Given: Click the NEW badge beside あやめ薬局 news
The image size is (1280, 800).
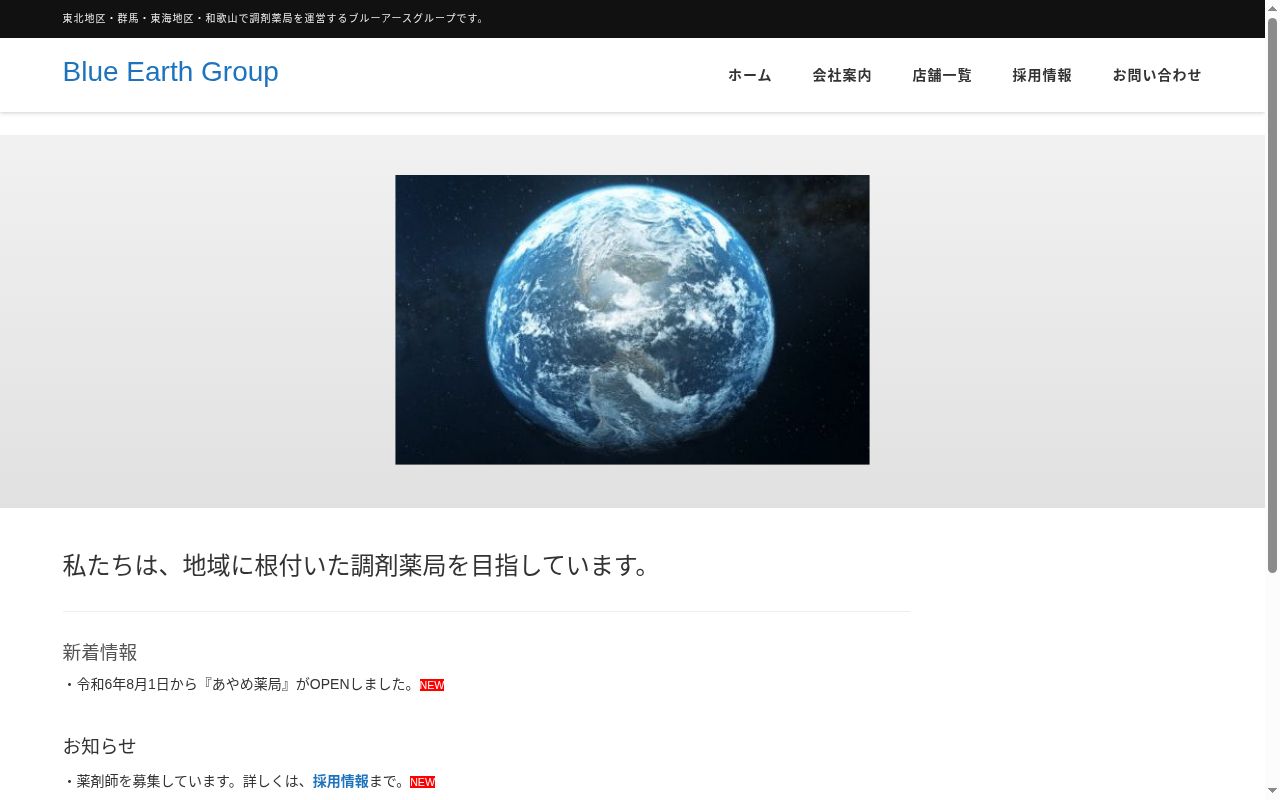Looking at the screenshot, I should (432, 685).
